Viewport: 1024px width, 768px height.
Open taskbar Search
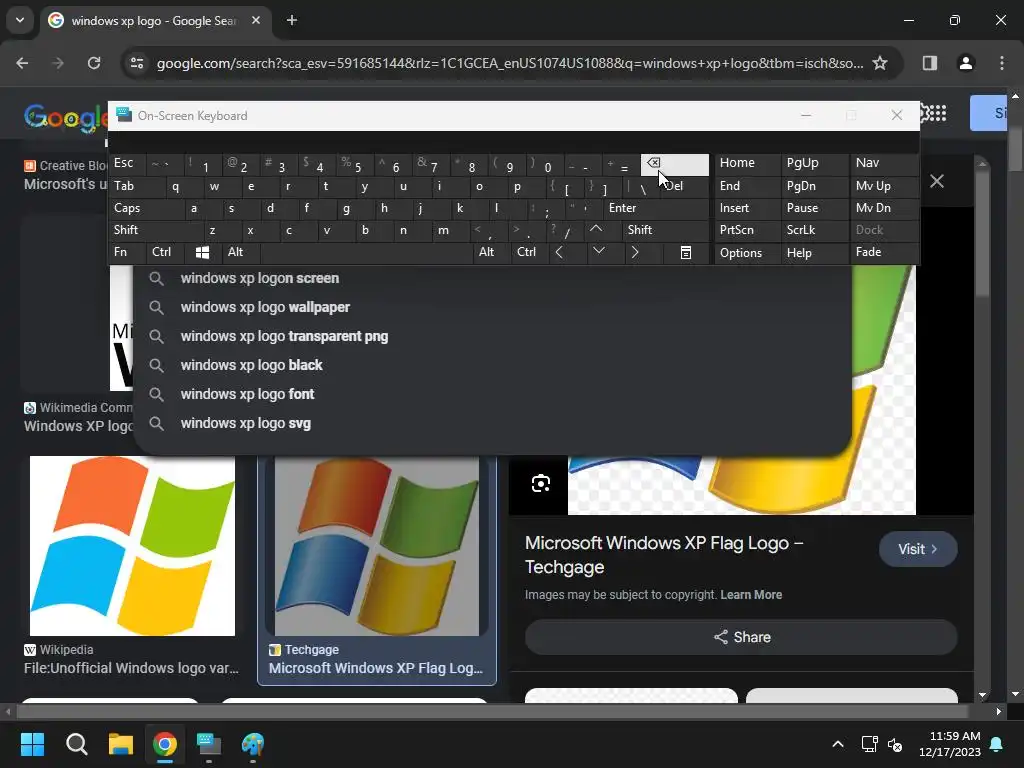[76, 744]
